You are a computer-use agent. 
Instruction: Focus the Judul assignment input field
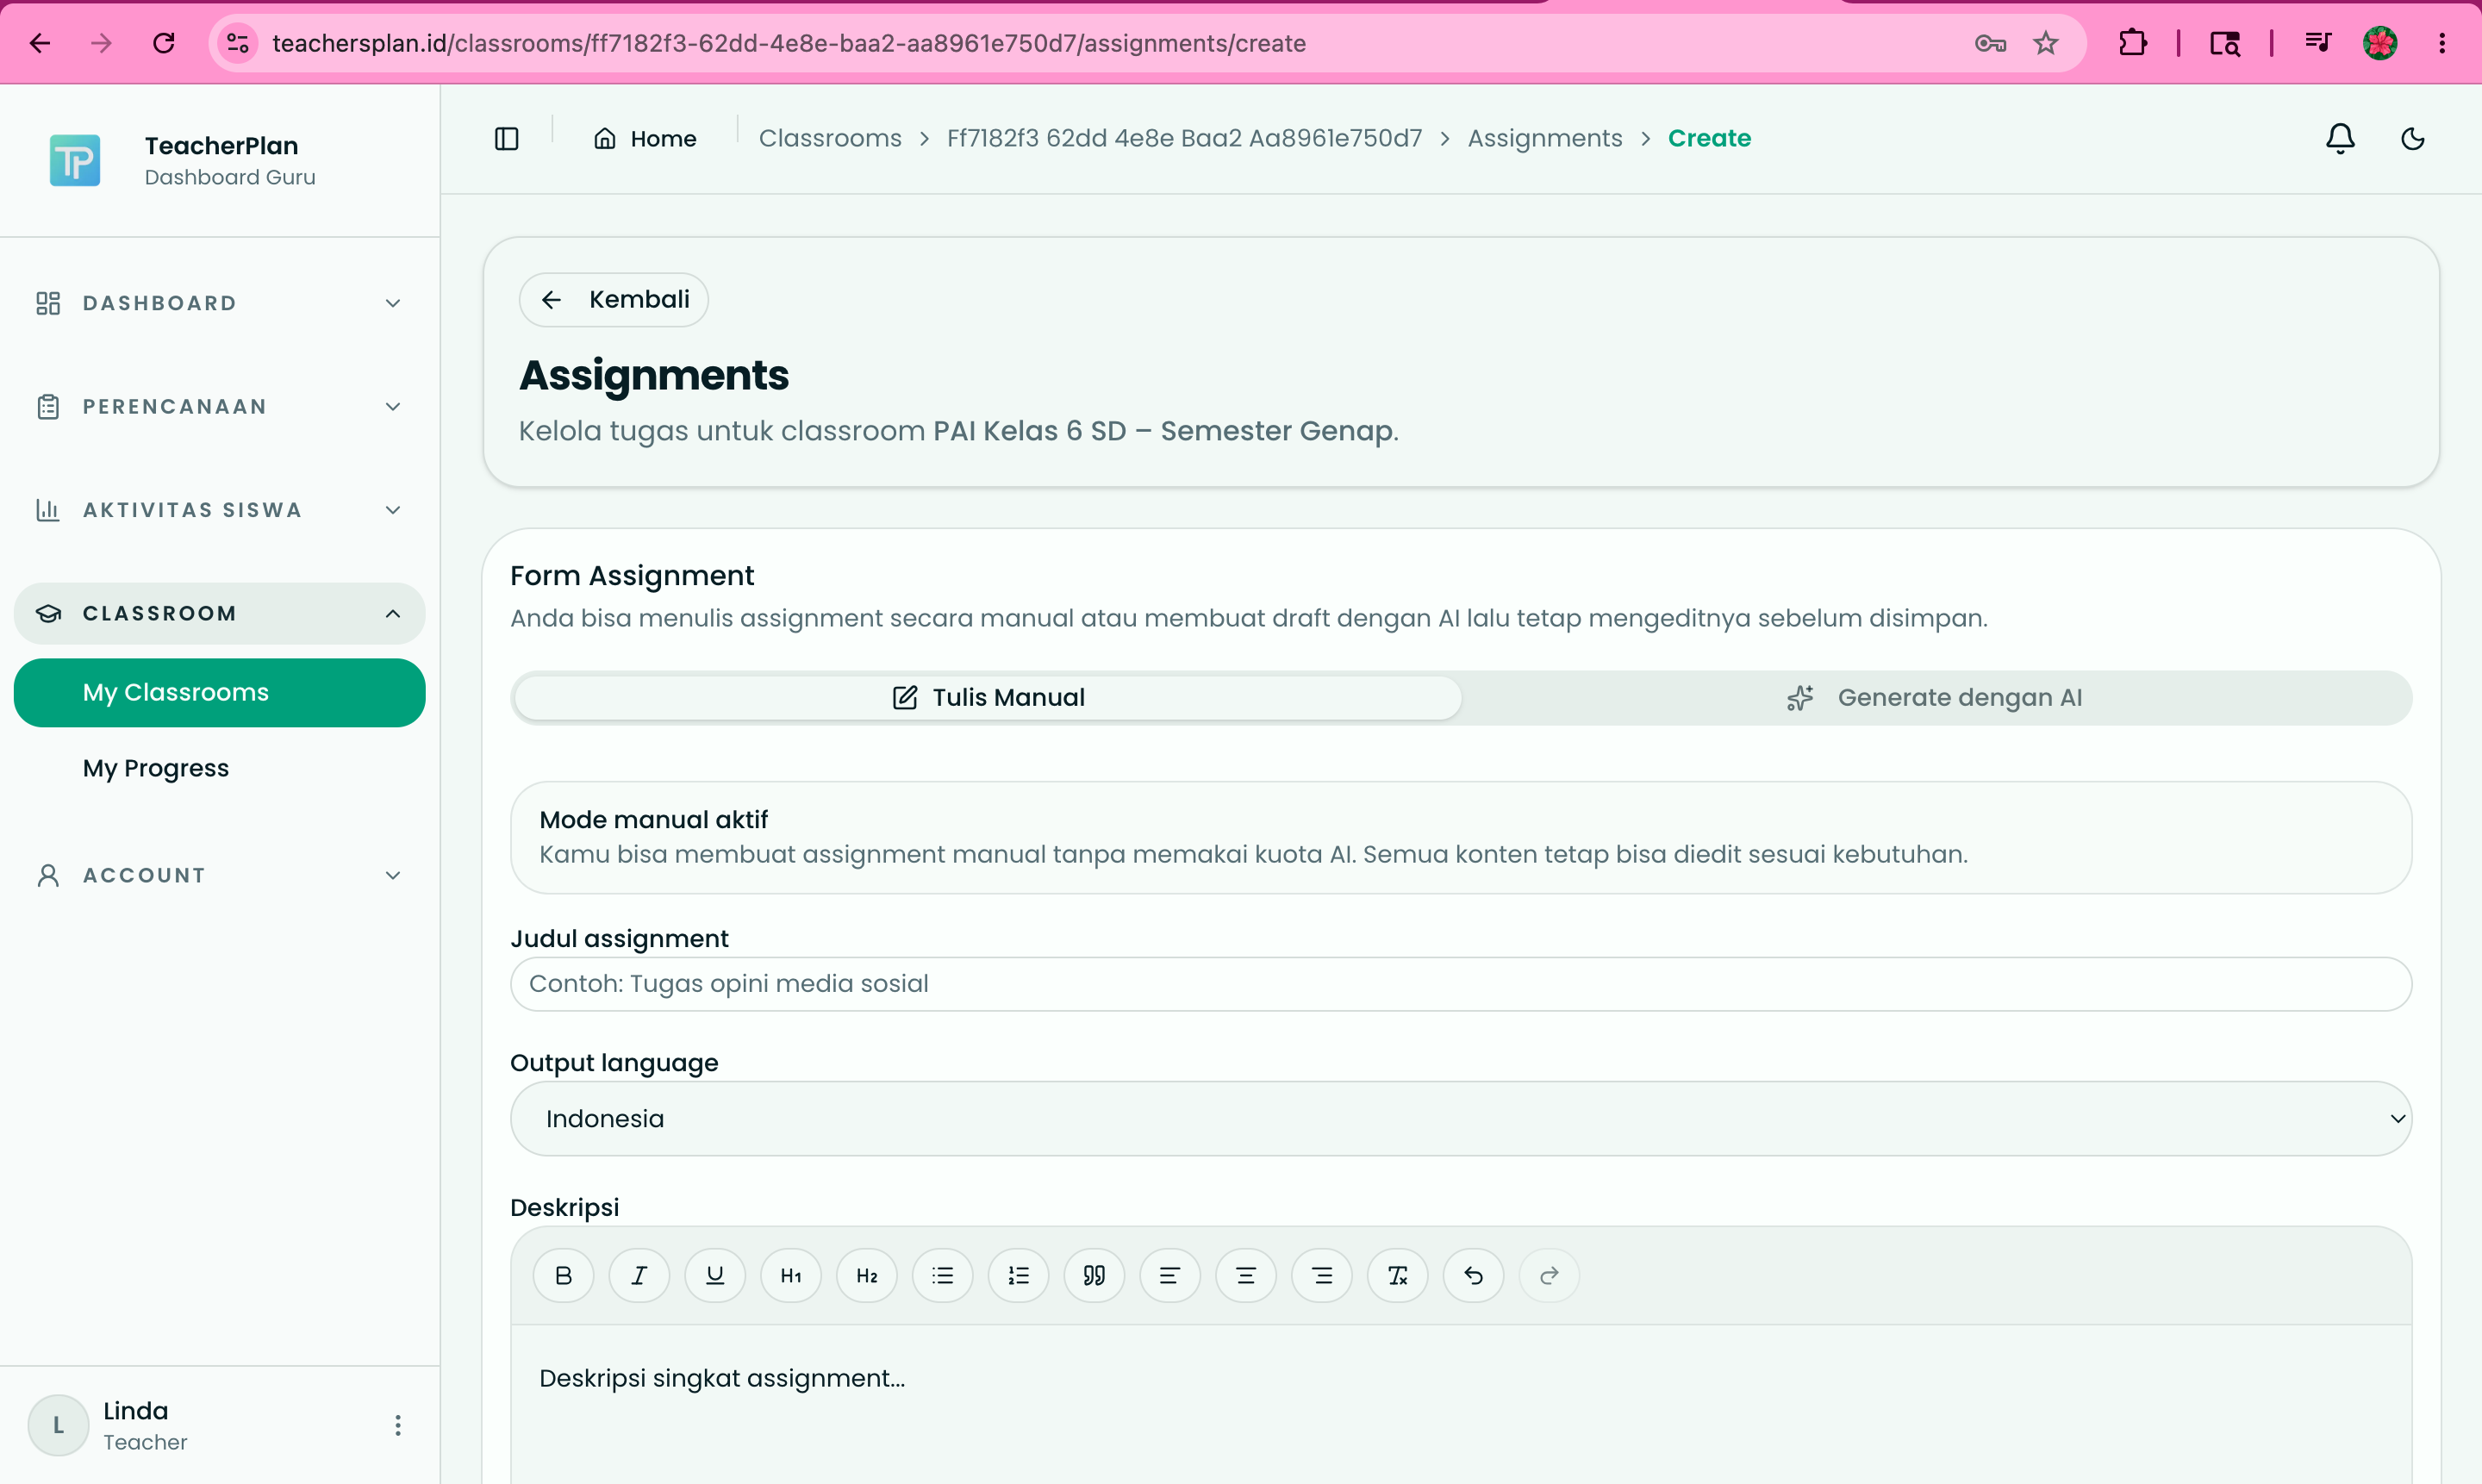tap(1460, 984)
